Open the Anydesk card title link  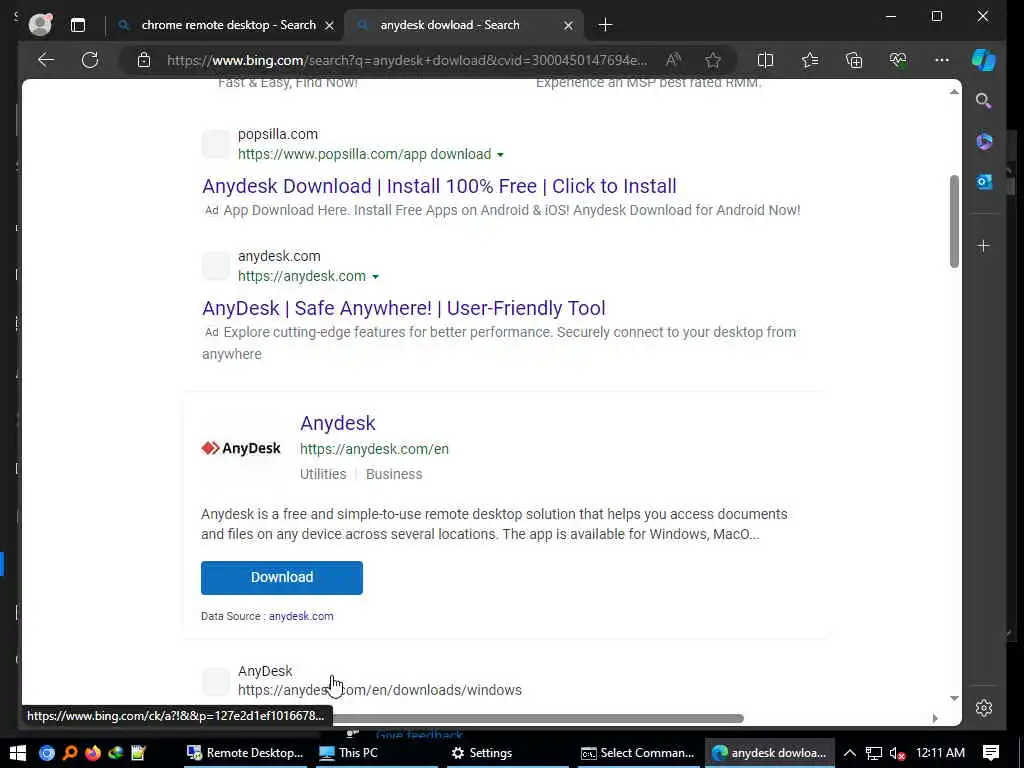pos(338,423)
